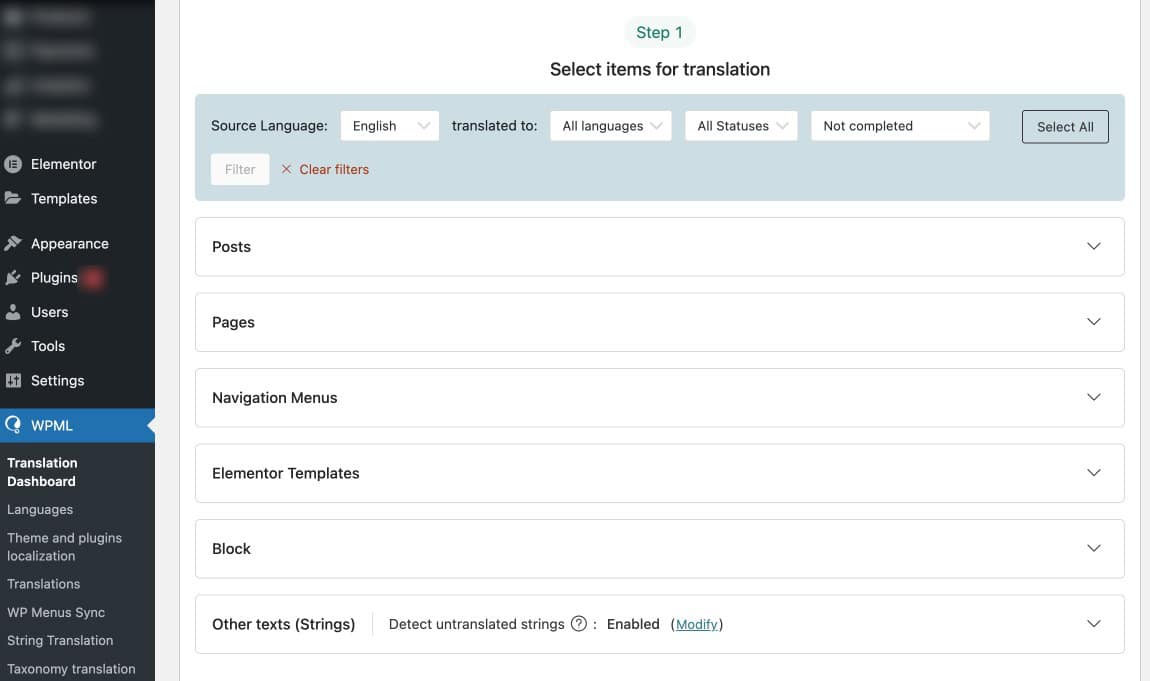
Task: Click the Elementor Templates title
Action: point(285,474)
